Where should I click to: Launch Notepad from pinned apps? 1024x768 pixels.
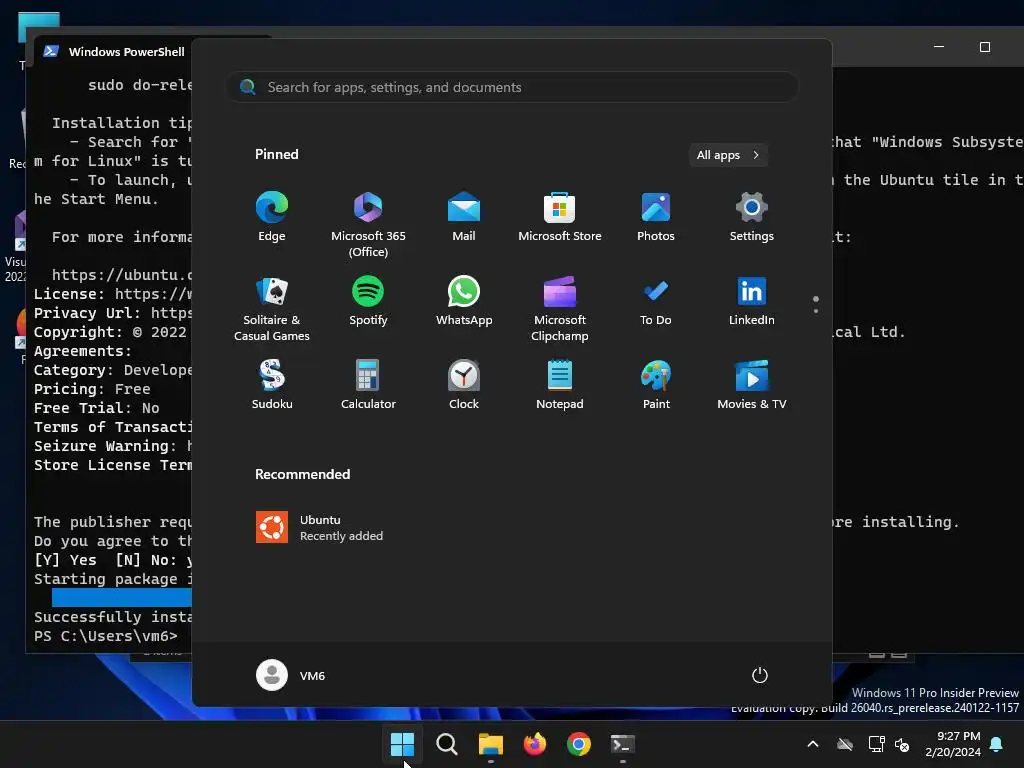560,385
